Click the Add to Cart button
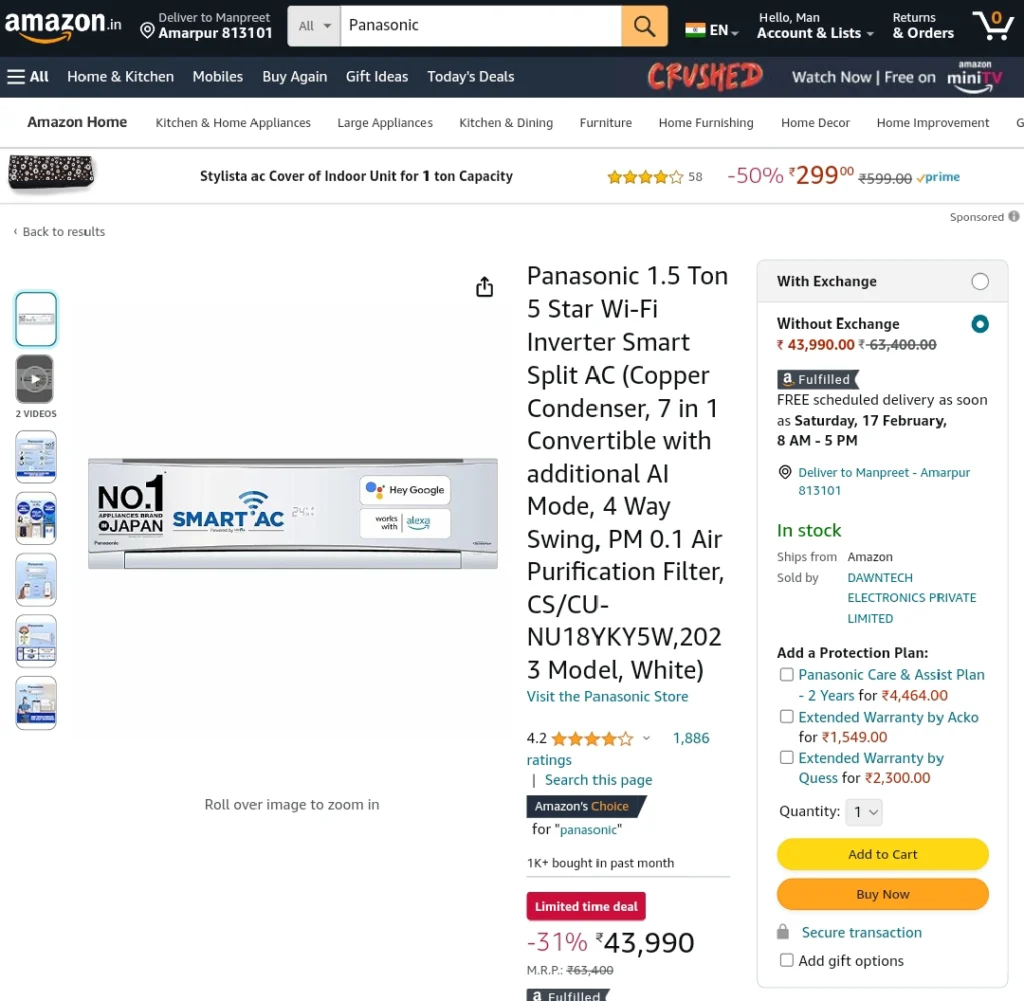The height and width of the screenshot is (1001, 1024). (x=882, y=854)
